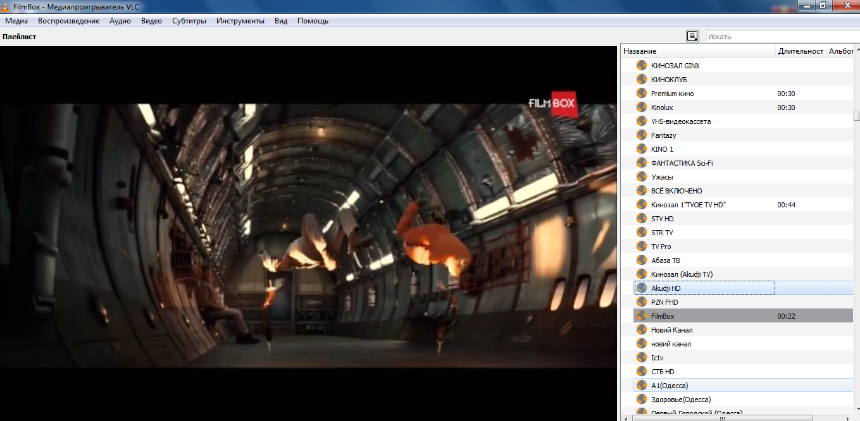The width and height of the screenshot is (860, 421).
Task: Click the stream icon beside Ictv
Action: [641, 358]
